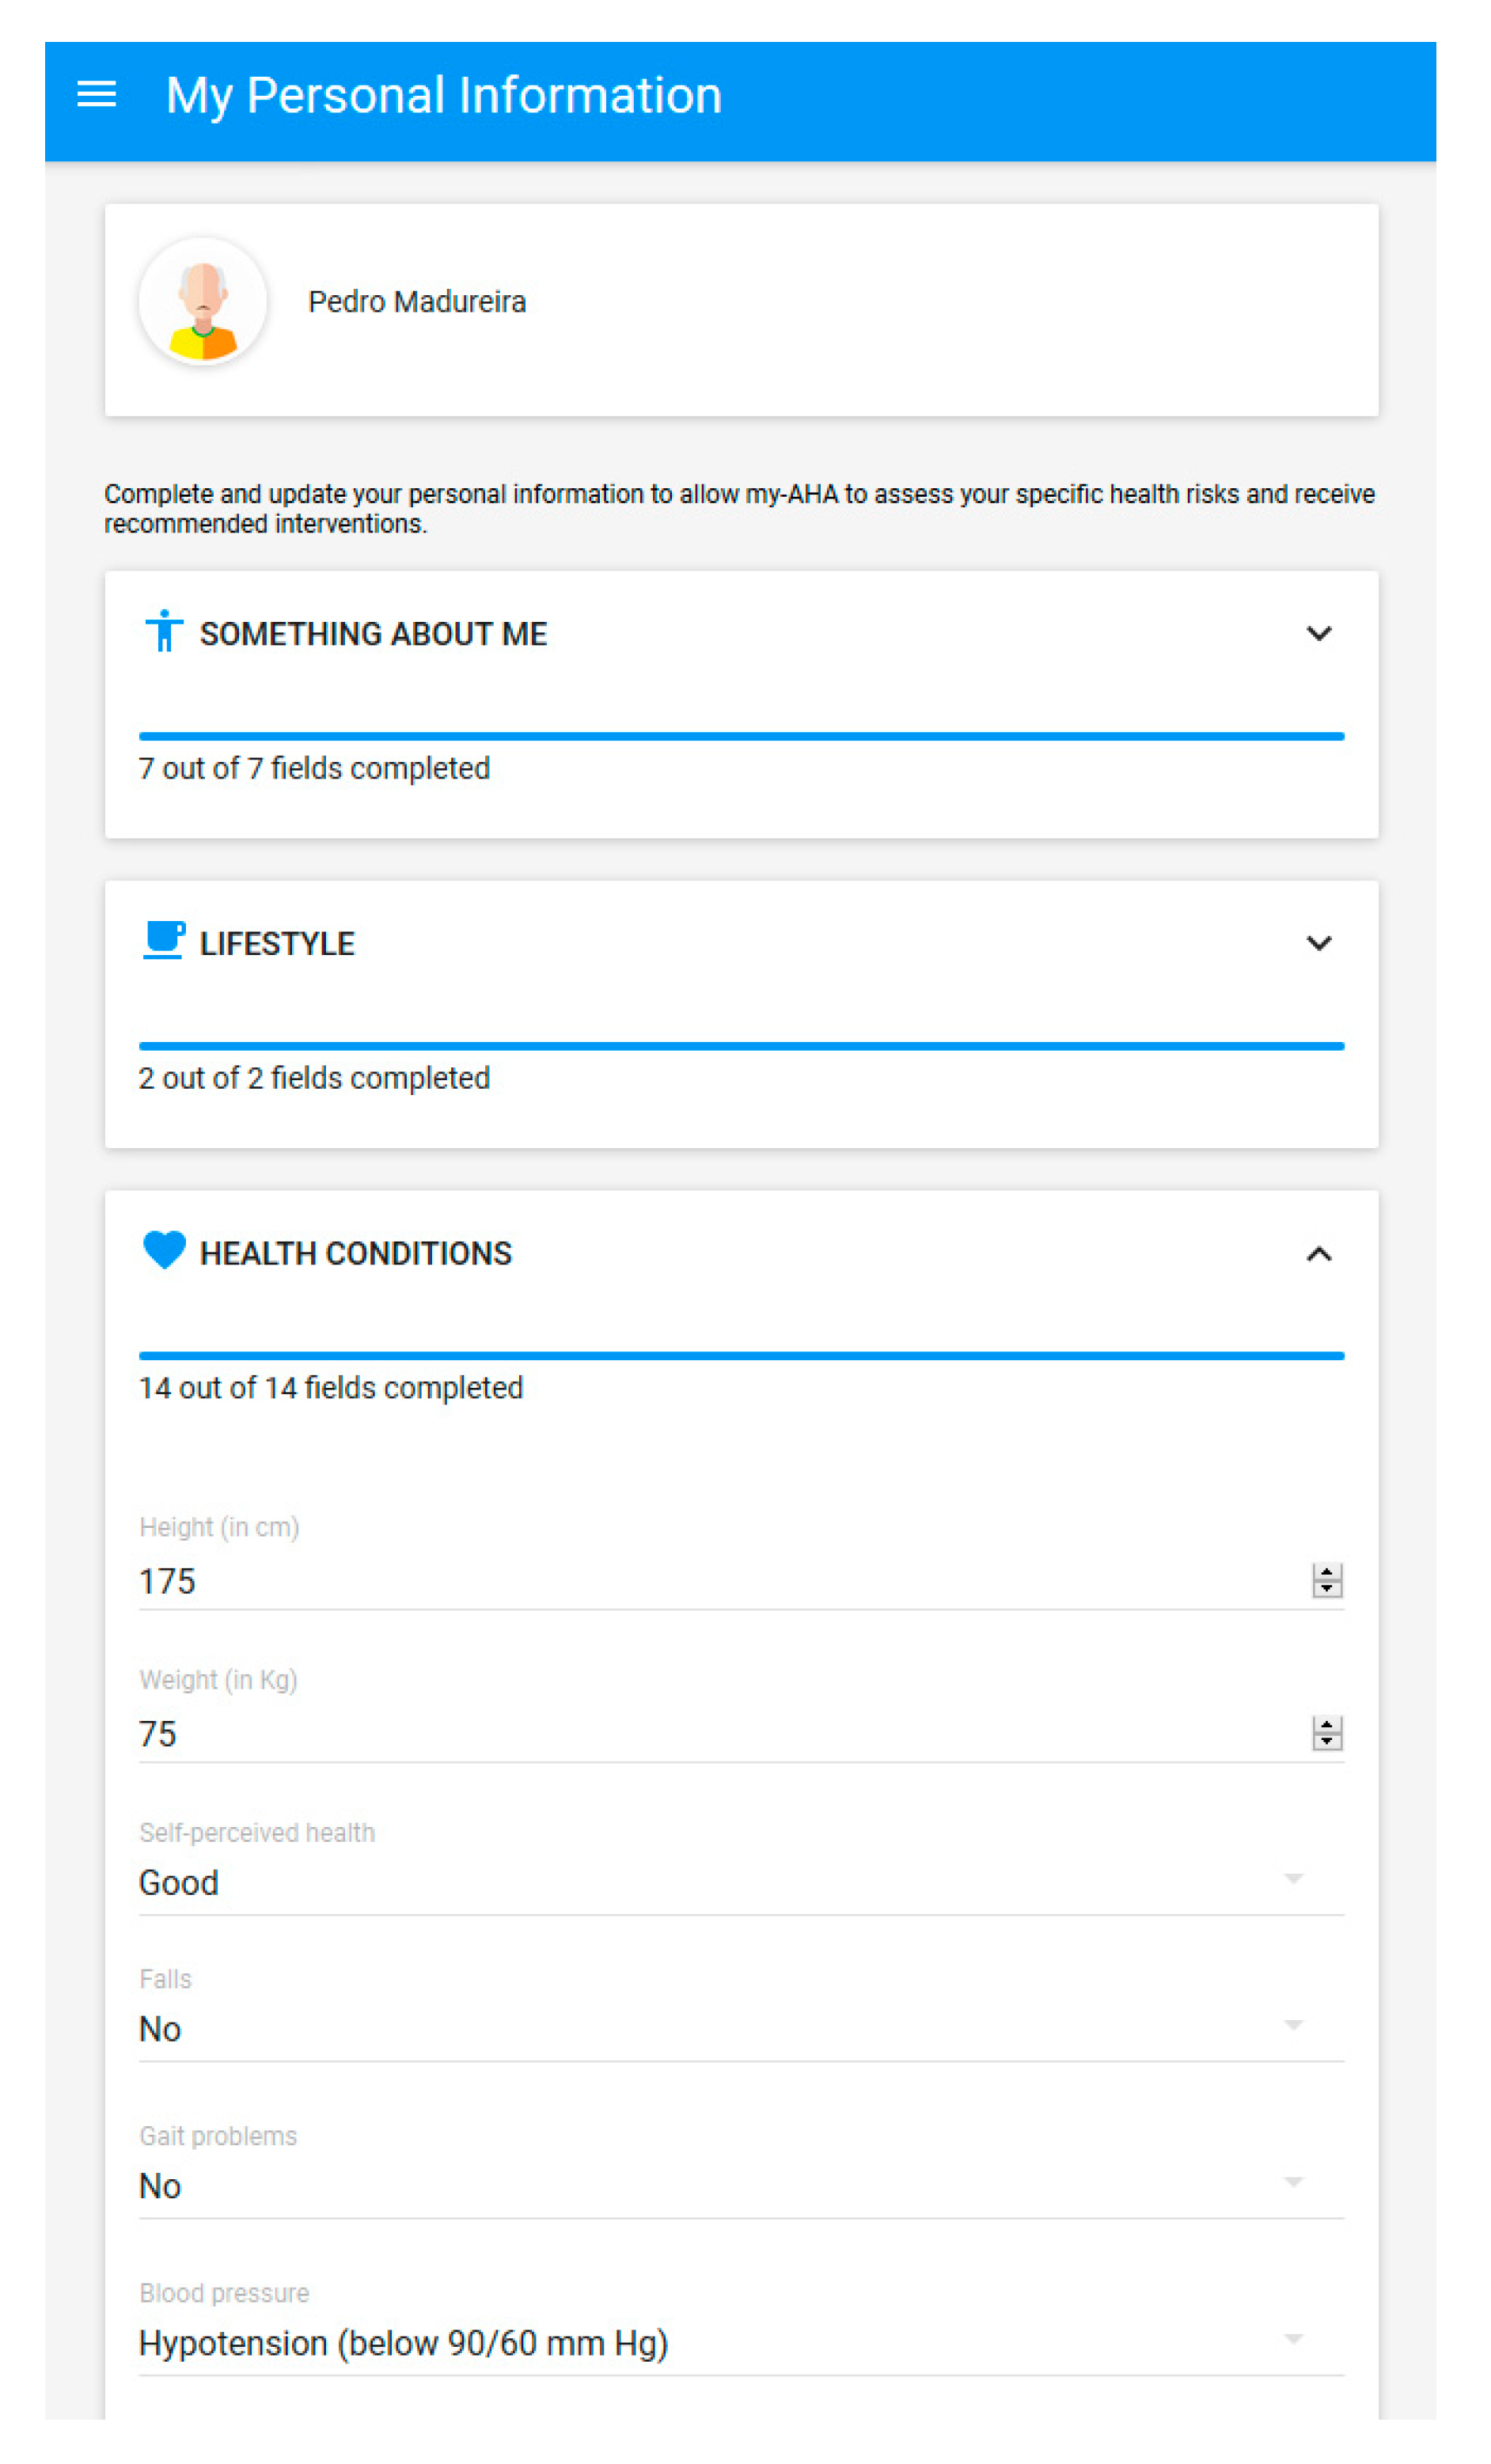Click the Weight field stepper arrows

coord(1326,1733)
